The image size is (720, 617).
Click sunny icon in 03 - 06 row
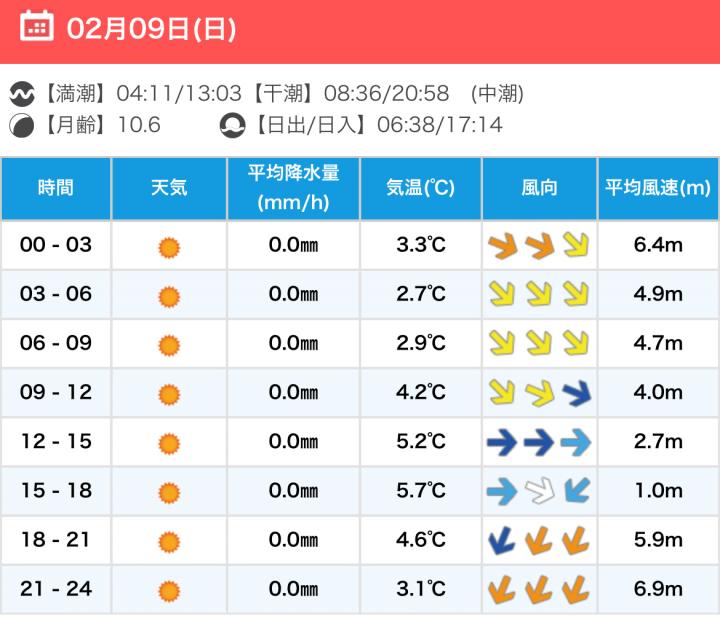click(x=169, y=297)
